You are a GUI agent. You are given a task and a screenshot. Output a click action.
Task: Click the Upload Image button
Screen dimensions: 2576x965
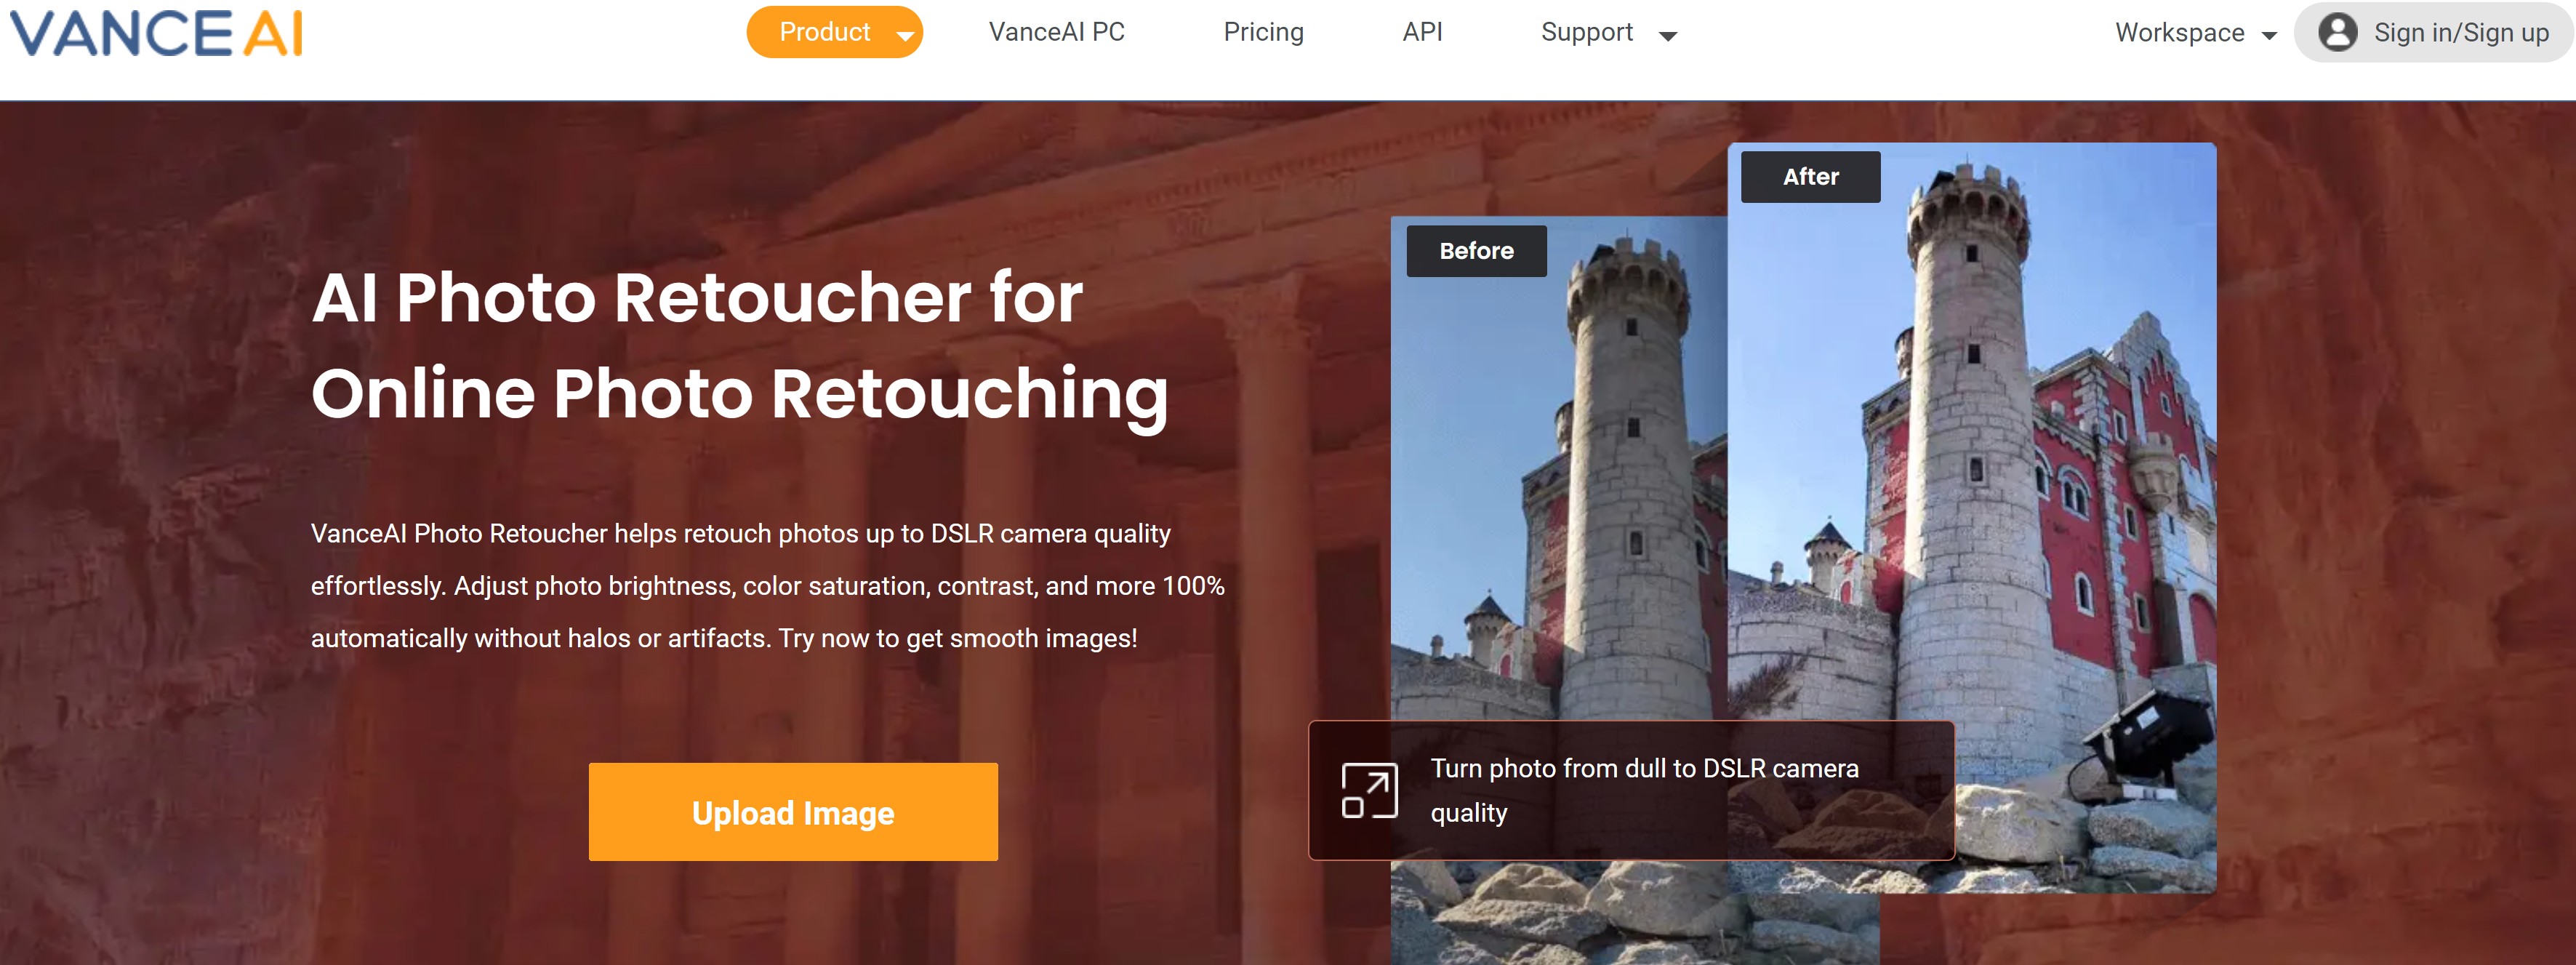click(x=793, y=812)
